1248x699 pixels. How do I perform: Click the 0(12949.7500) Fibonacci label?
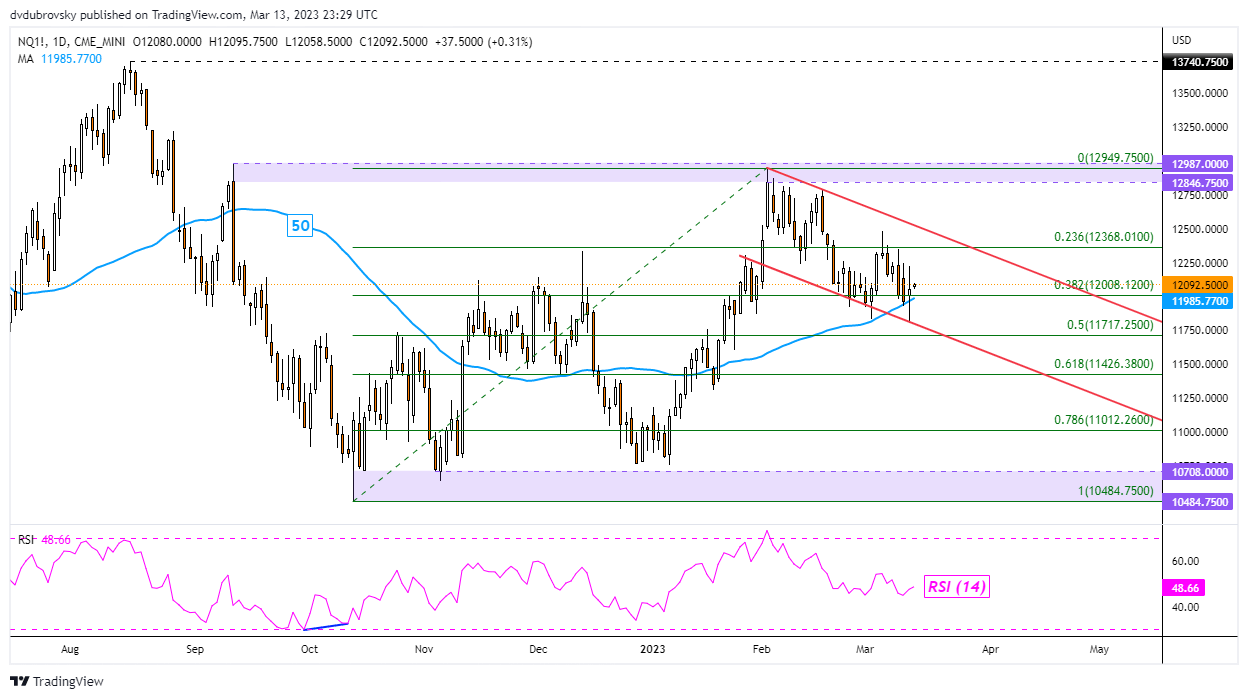1115,158
